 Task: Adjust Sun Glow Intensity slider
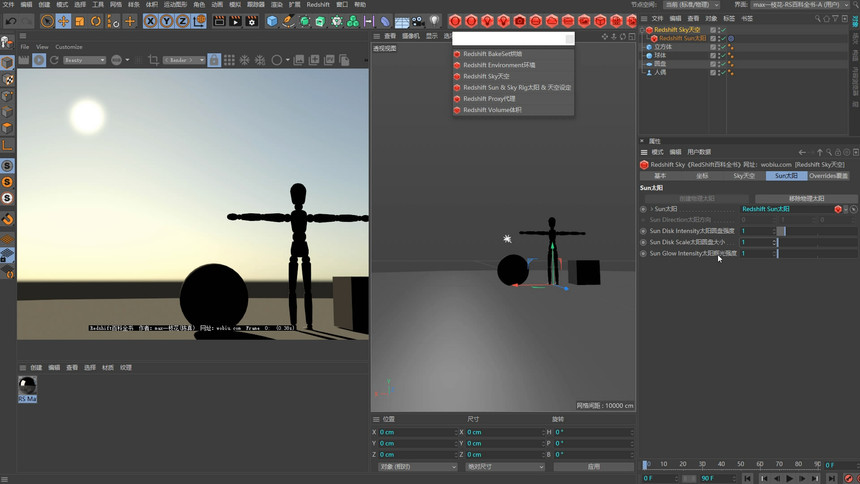coord(818,254)
